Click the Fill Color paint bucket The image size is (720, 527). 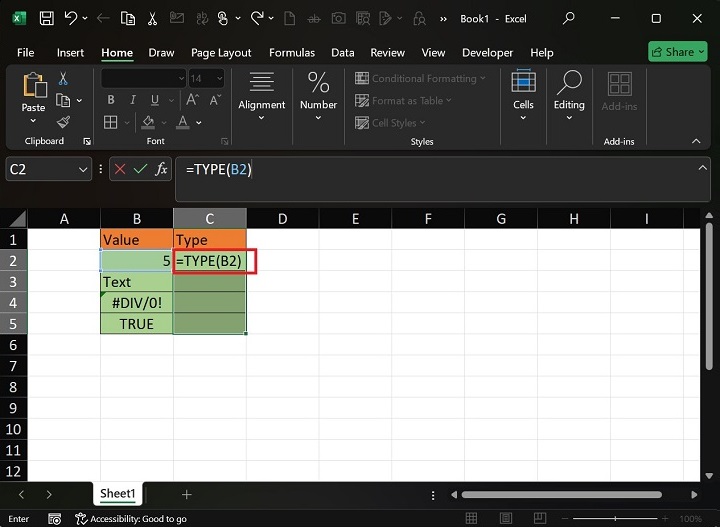pyautogui.click(x=148, y=123)
